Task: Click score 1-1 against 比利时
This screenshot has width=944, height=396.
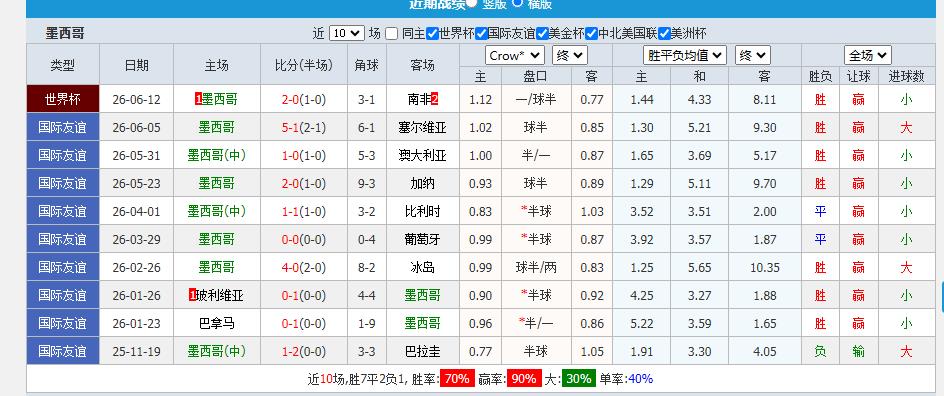Action: tap(290, 211)
